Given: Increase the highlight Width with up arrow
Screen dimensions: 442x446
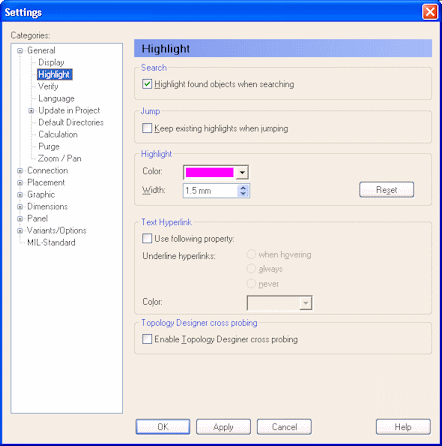Looking at the screenshot, I should click(x=243, y=188).
